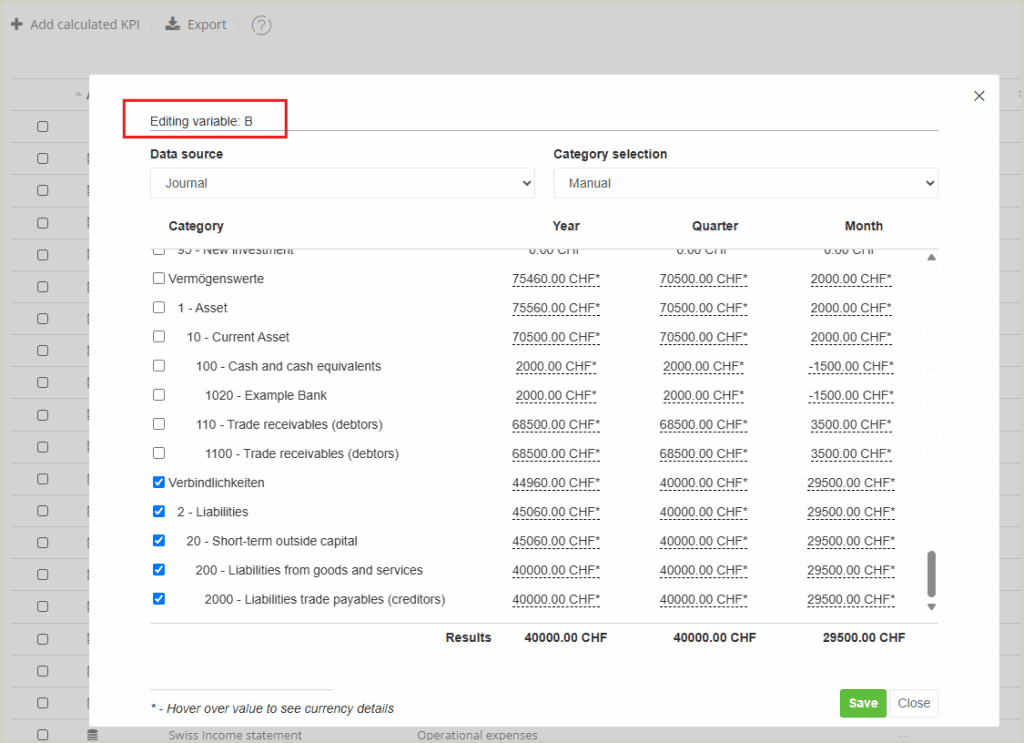Check the 10 - Current Asset checkbox
The width and height of the screenshot is (1024, 743).
click(159, 336)
